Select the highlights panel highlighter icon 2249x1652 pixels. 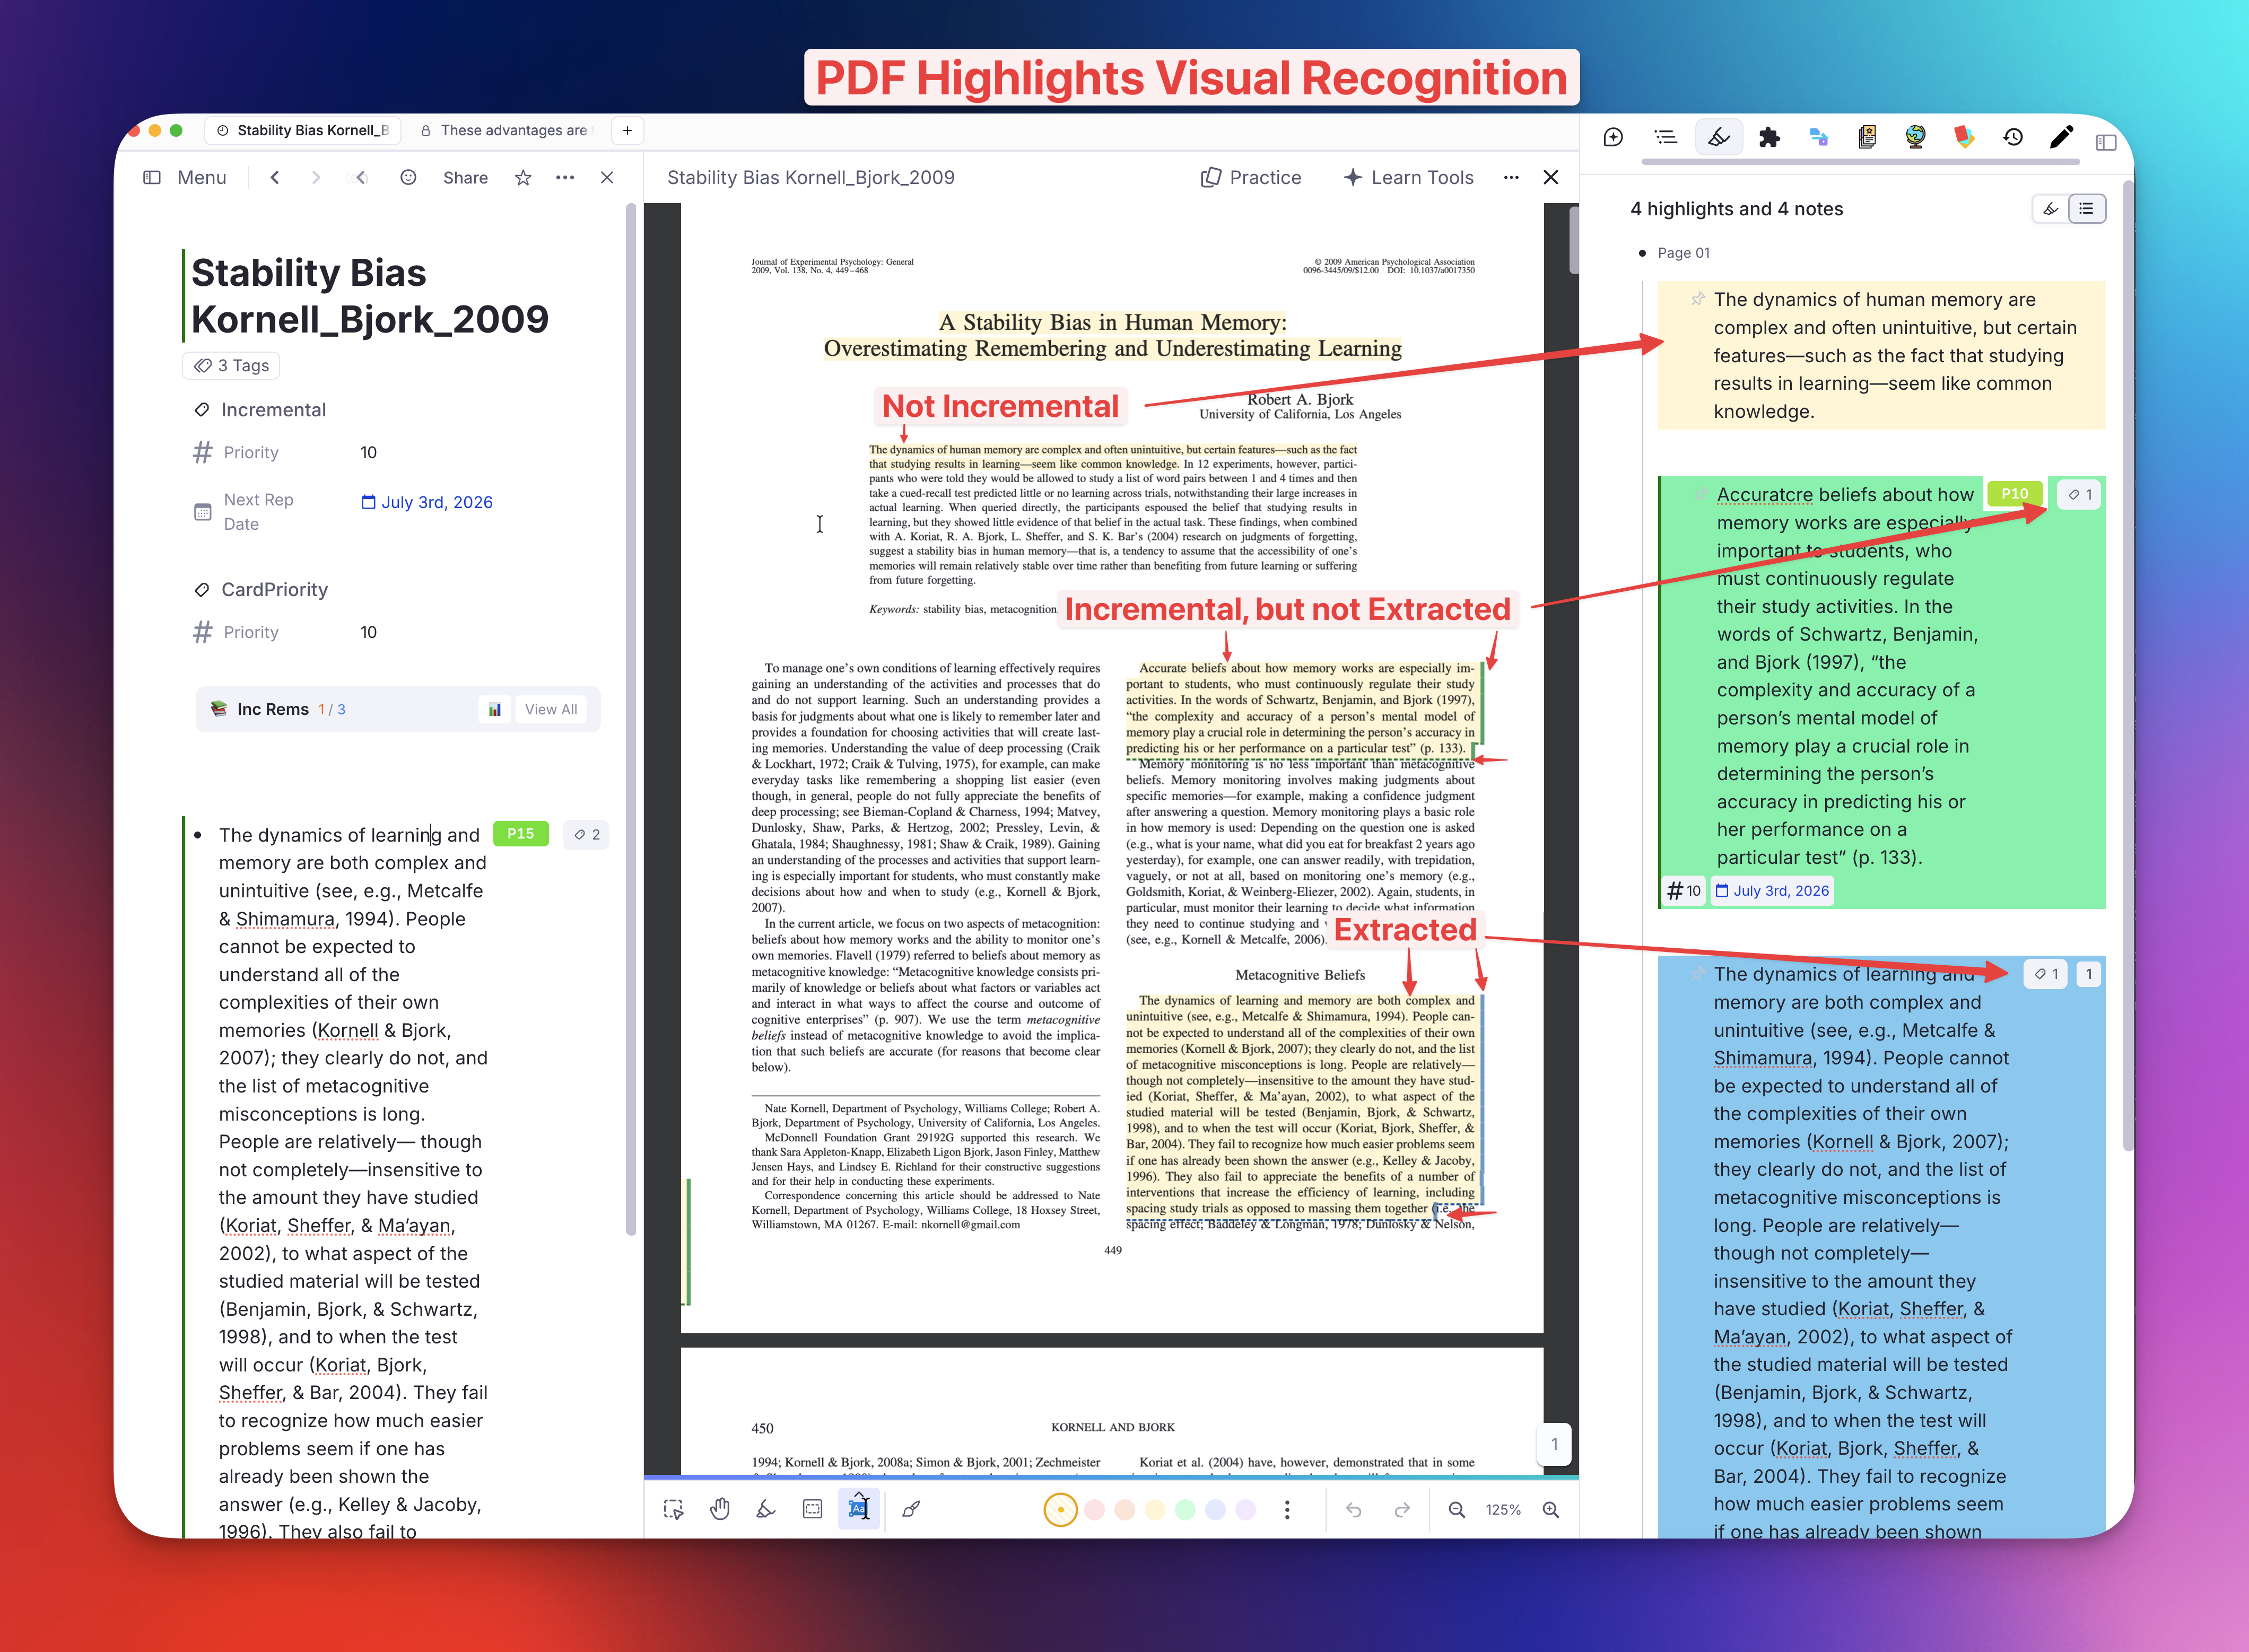(1718, 138)
